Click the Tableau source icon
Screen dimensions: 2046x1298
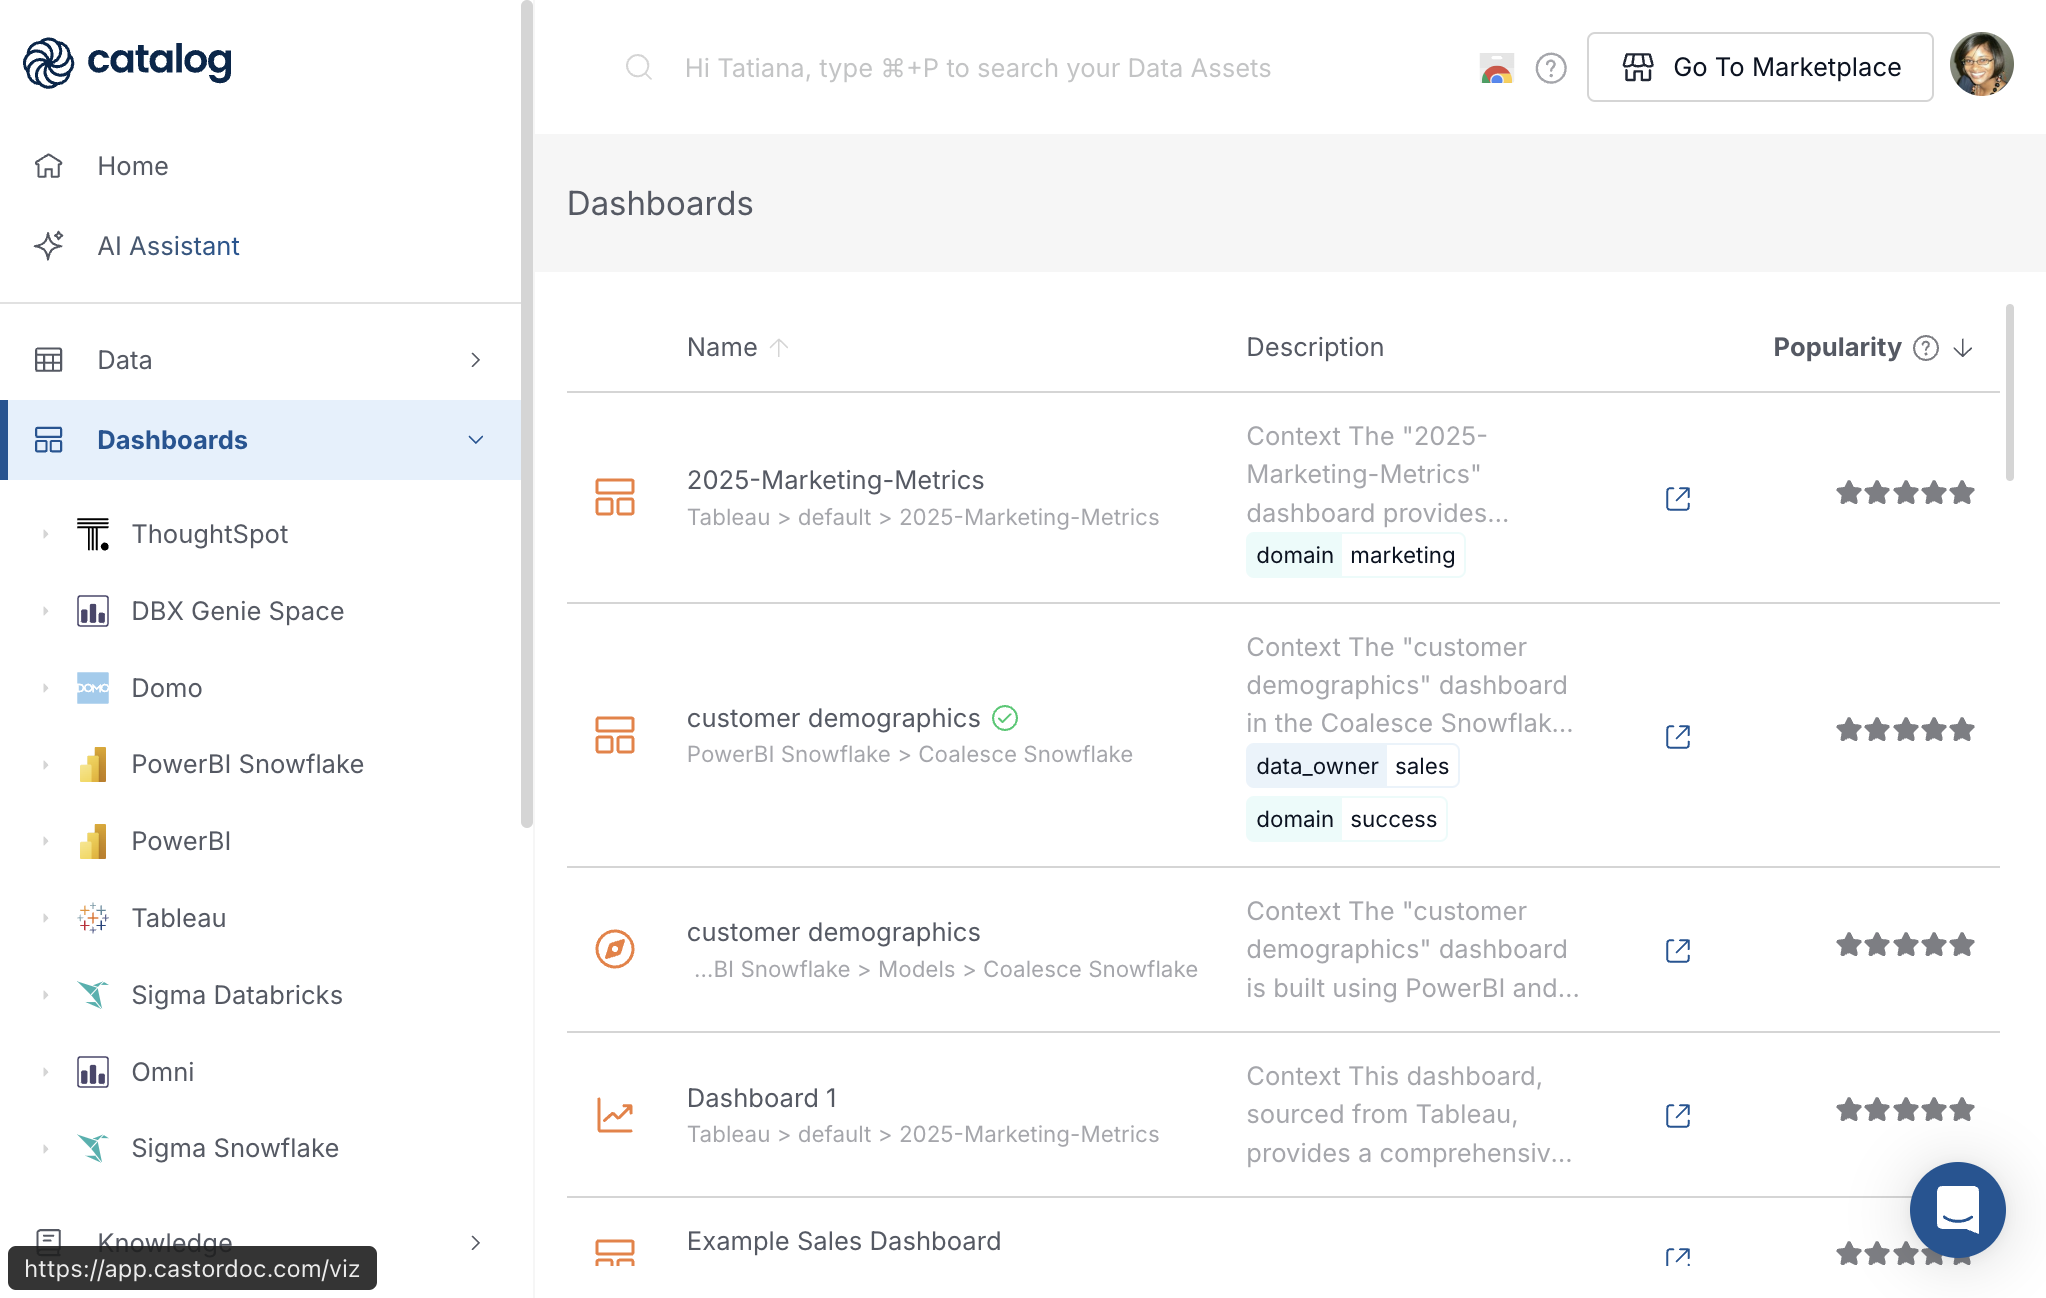click(x=93, y=918)
